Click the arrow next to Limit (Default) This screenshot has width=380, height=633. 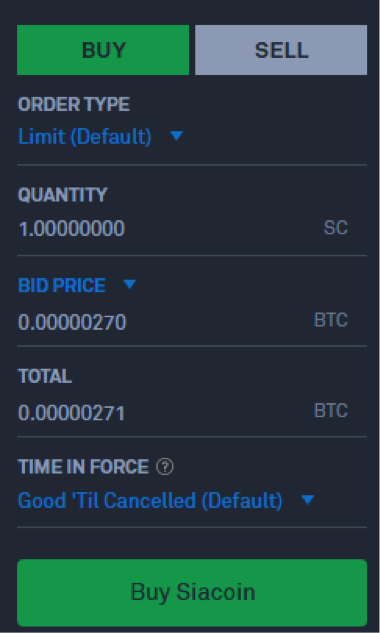tap(176, 136)
